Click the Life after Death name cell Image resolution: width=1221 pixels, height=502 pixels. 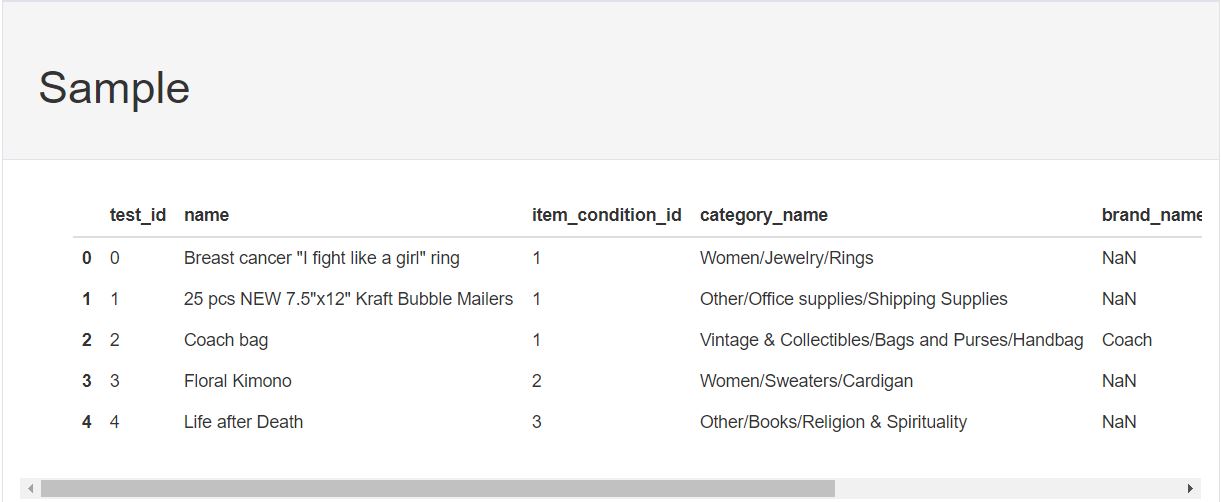[x=243, y=422]
